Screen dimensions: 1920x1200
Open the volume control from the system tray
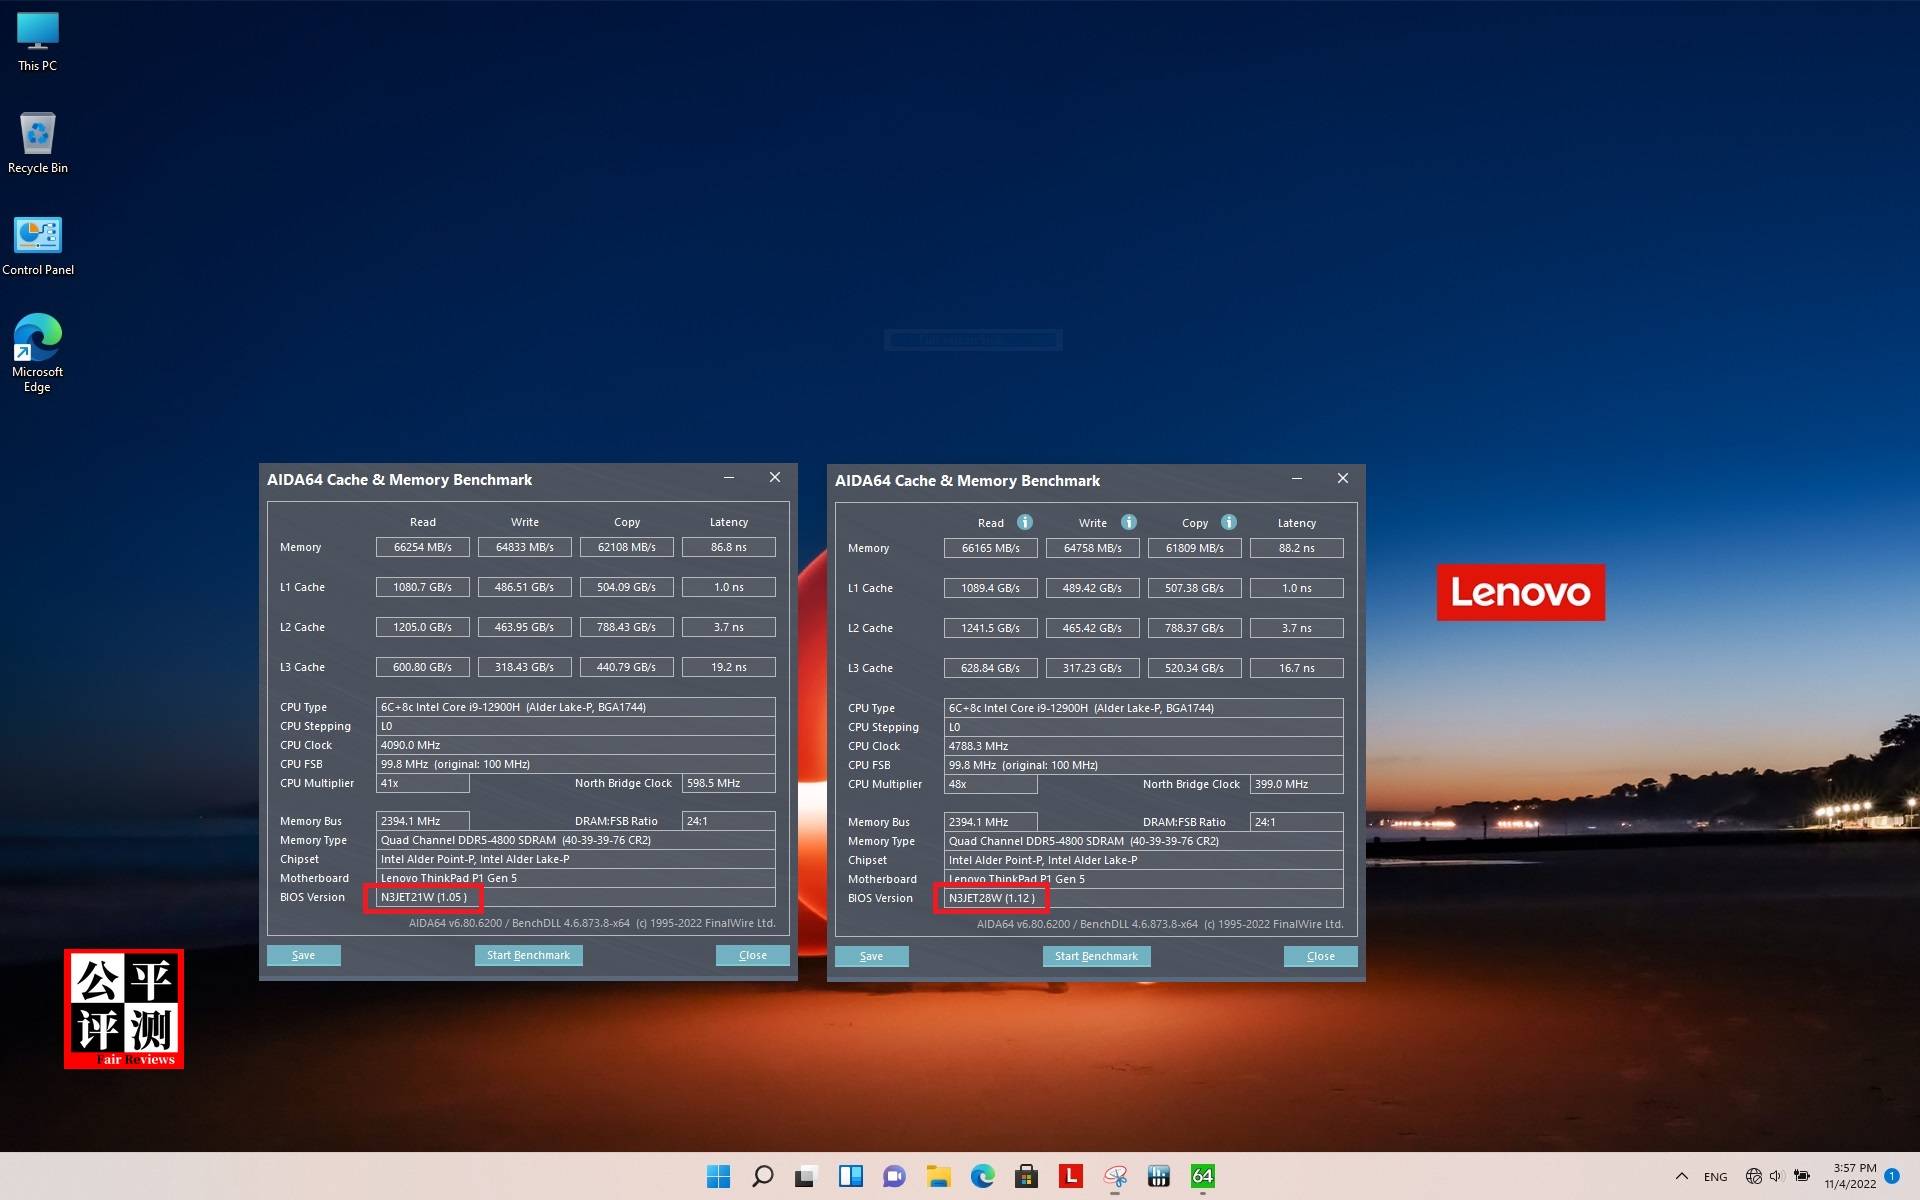[1777, 1177]
